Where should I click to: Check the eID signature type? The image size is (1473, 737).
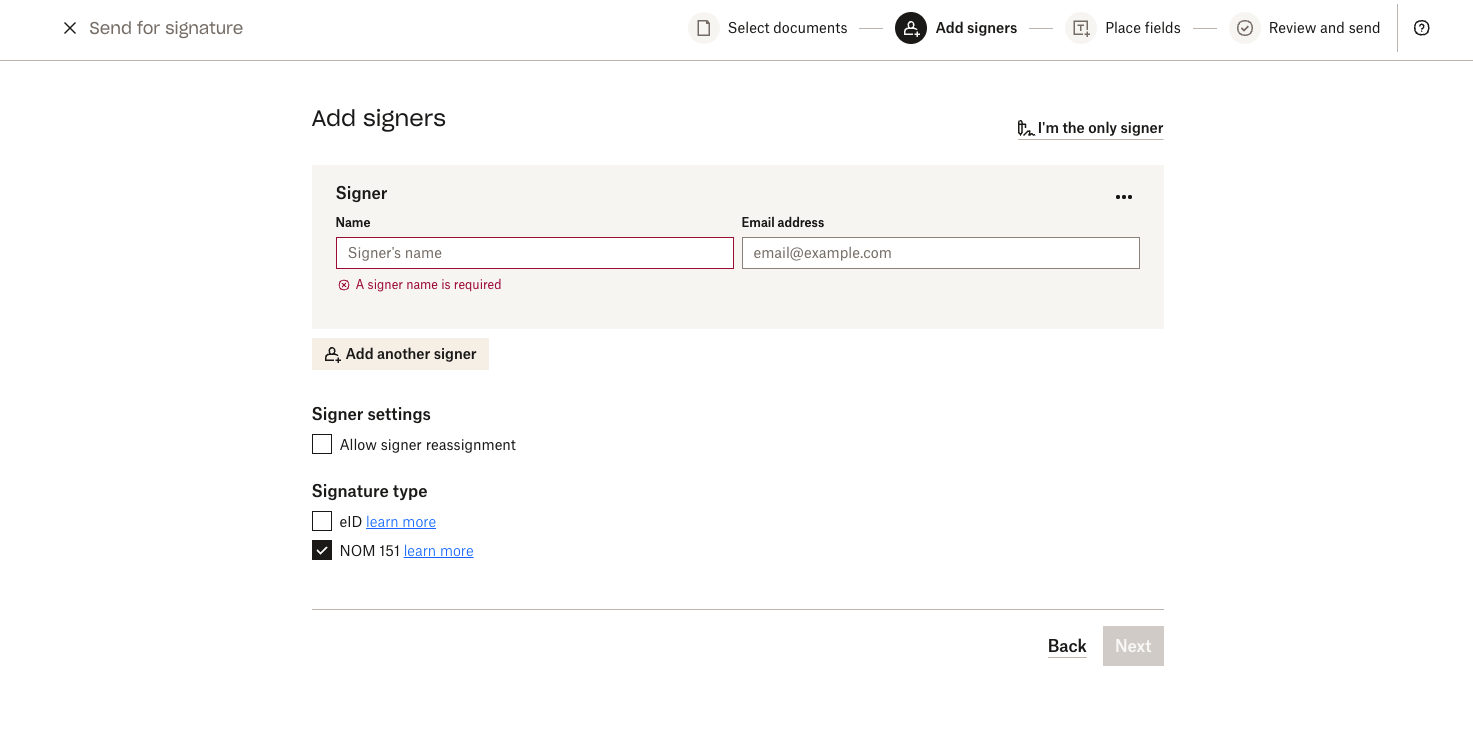pos(321,521)
